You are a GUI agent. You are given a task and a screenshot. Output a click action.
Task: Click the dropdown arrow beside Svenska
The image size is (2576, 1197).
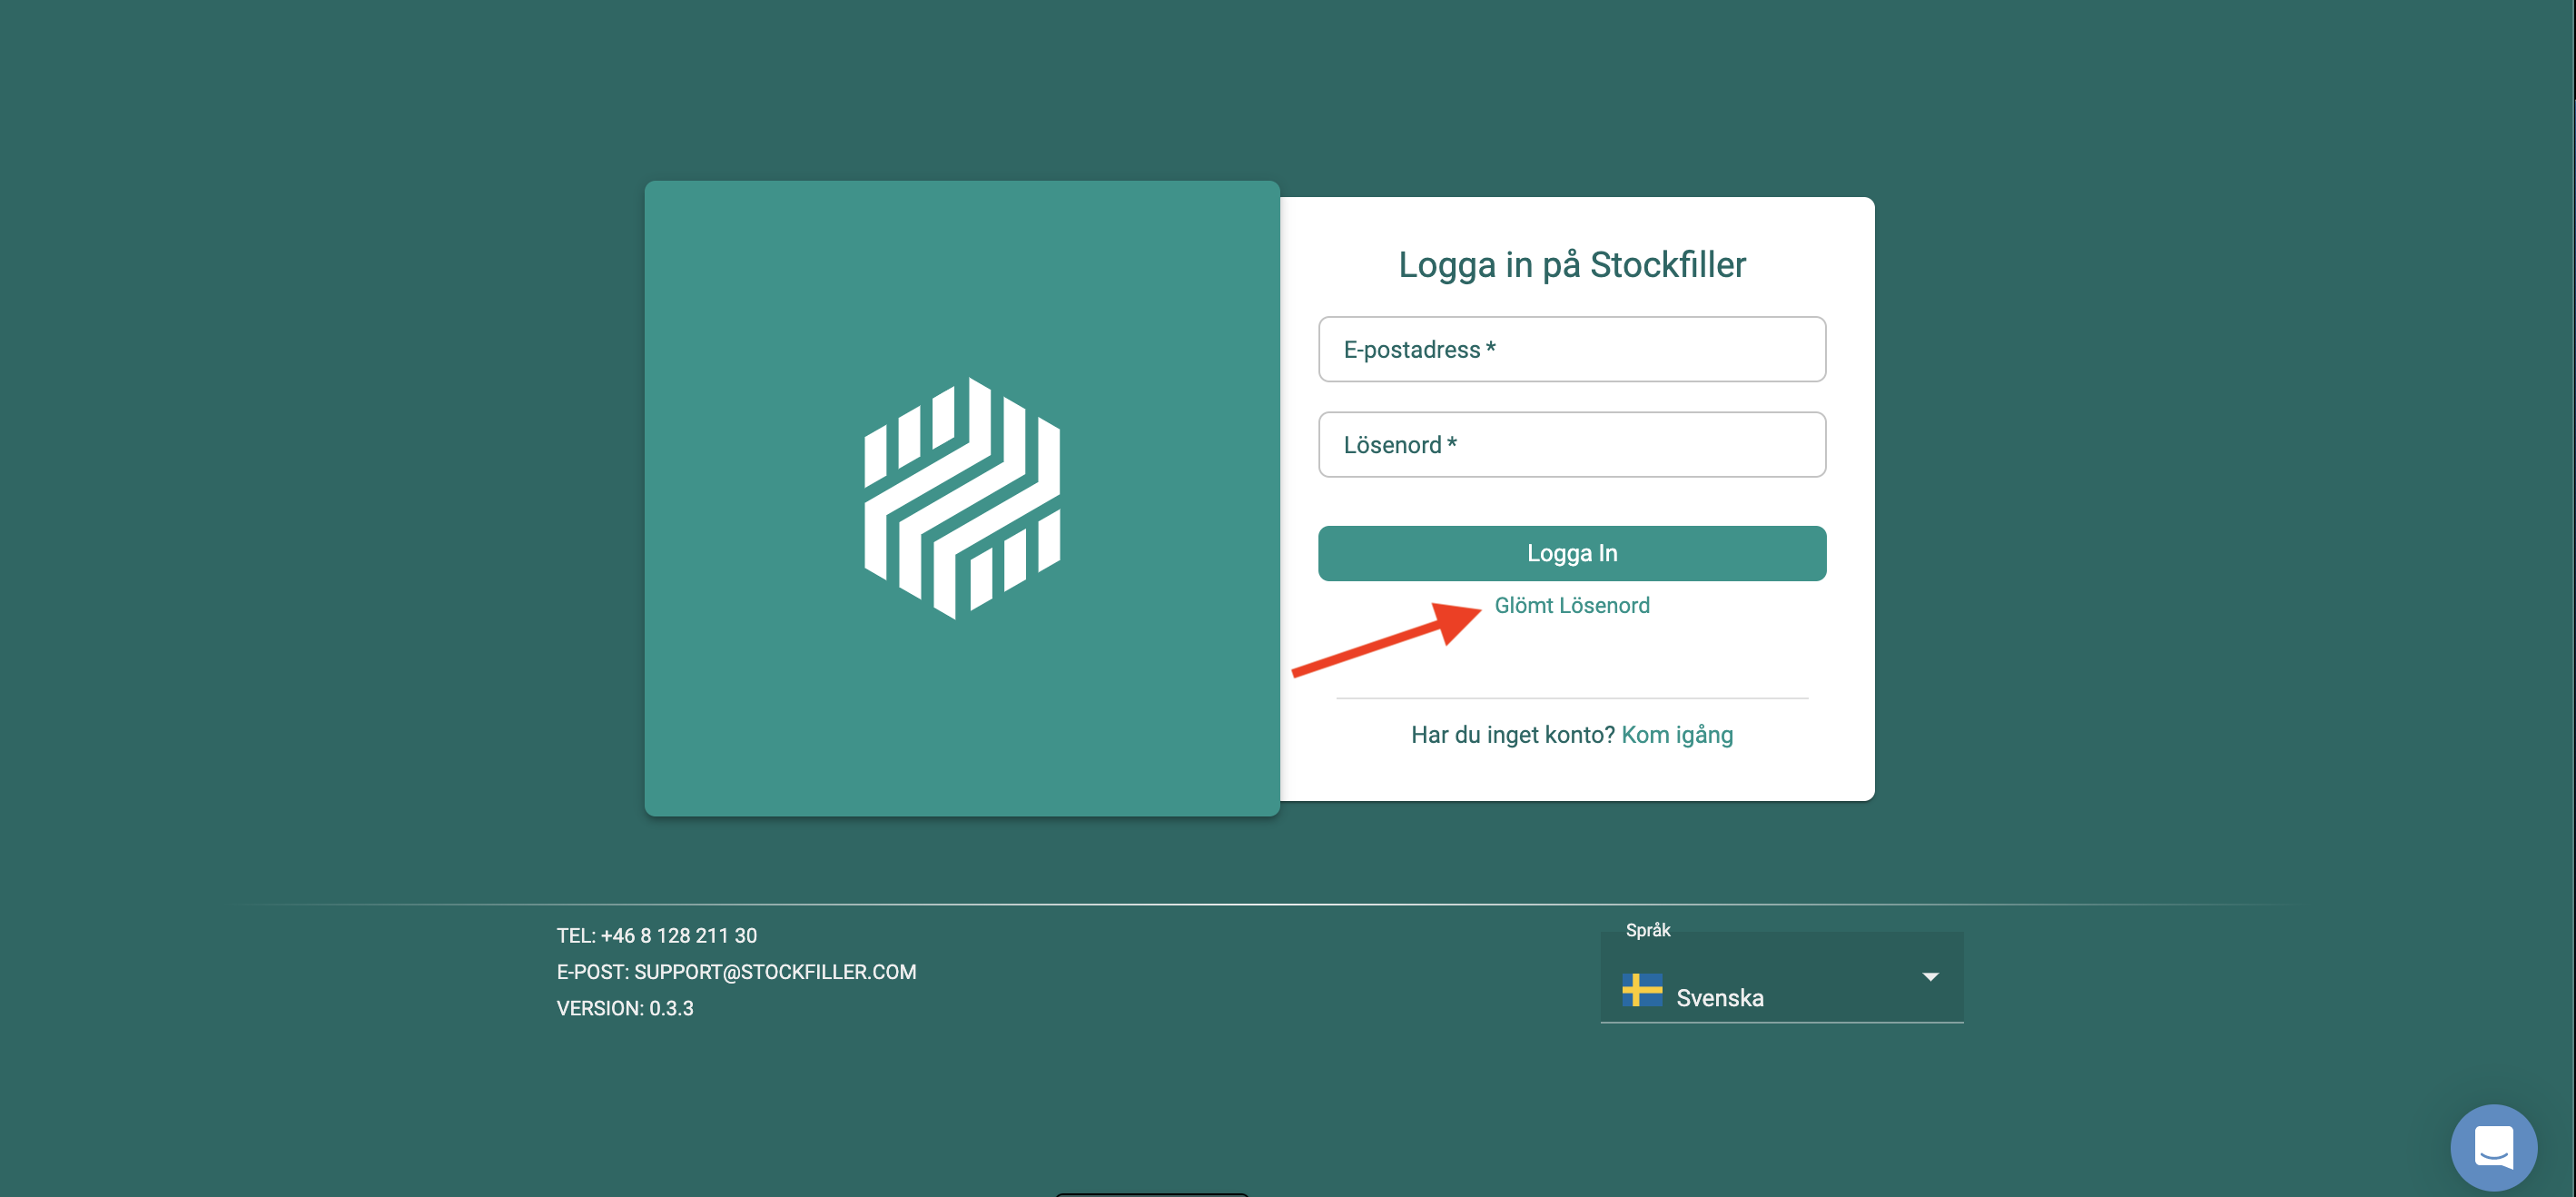(1930, 976)
